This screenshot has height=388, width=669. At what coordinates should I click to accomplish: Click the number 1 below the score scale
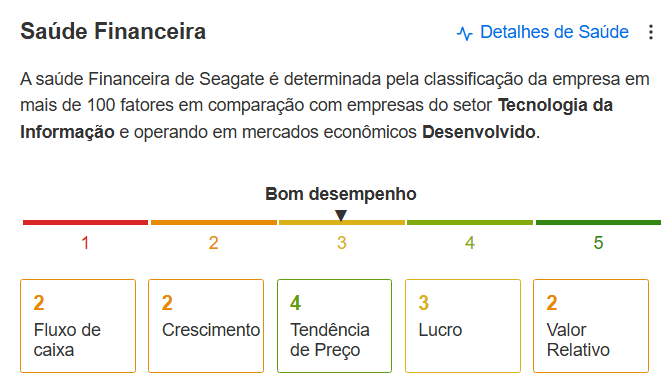click(85, 243)
